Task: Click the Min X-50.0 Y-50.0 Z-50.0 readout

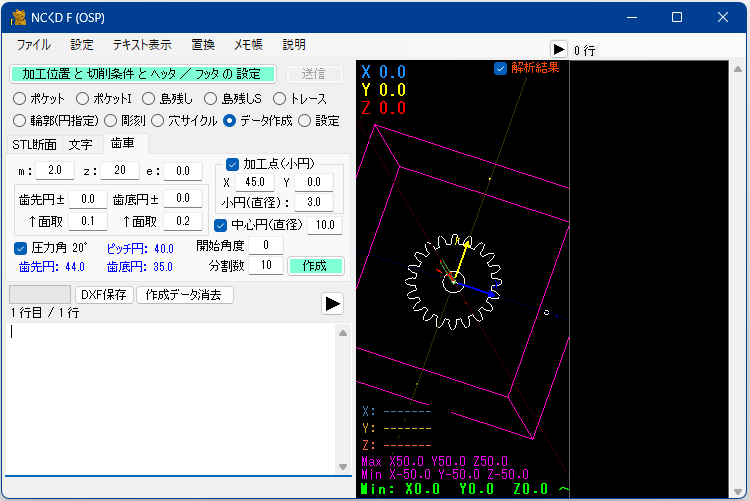Action: (445, 474)
